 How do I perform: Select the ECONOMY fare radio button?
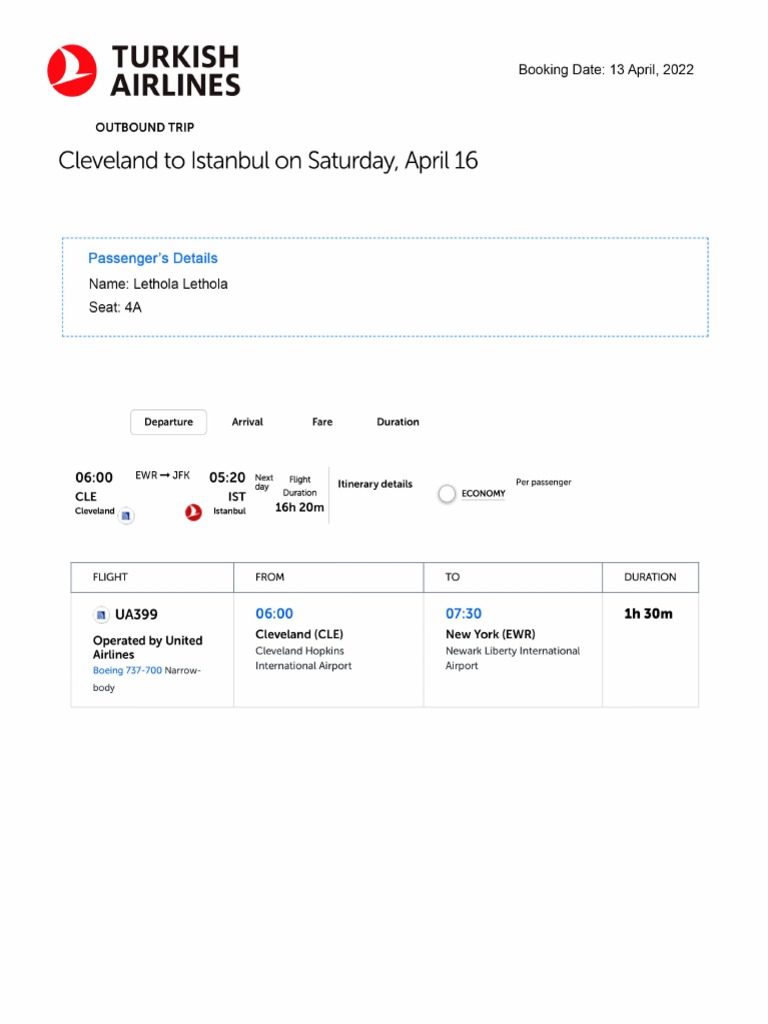click(447, 494)
